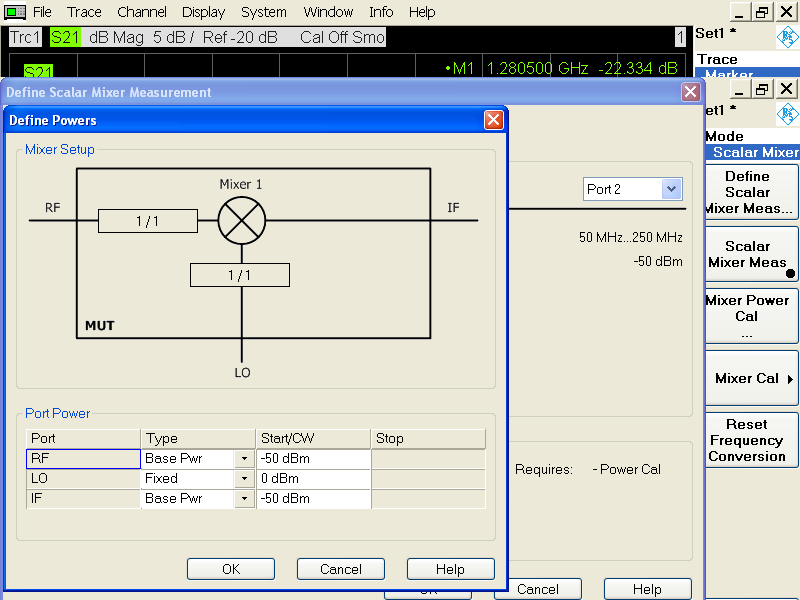Viewport: 800px width, 600px height.
Task: Close the Define Scalar Mixer Measurement window
Action: click(x=690, y=92)
